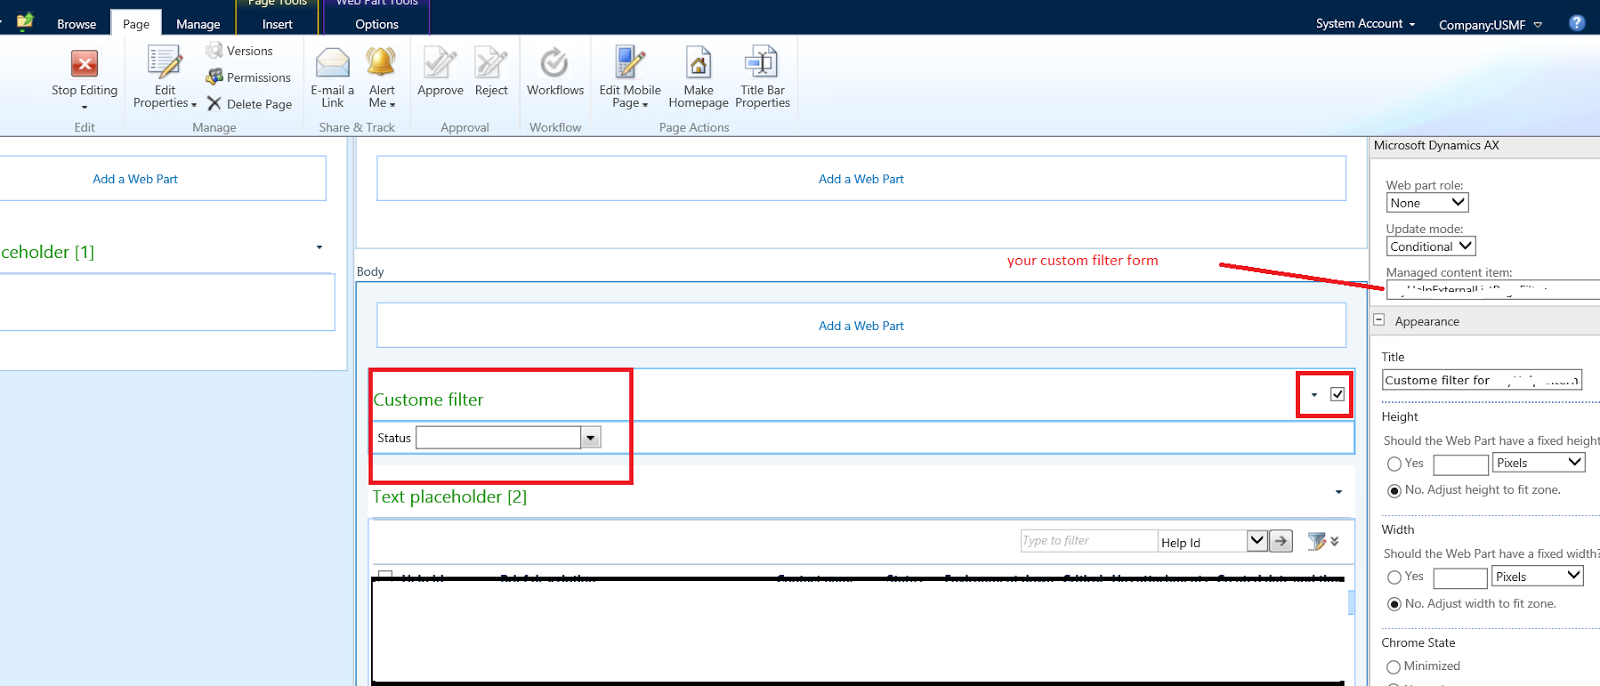Toggle the Custome filter web part checkbox
The height and width of the screenshot is (686, 1600).
1337,394
